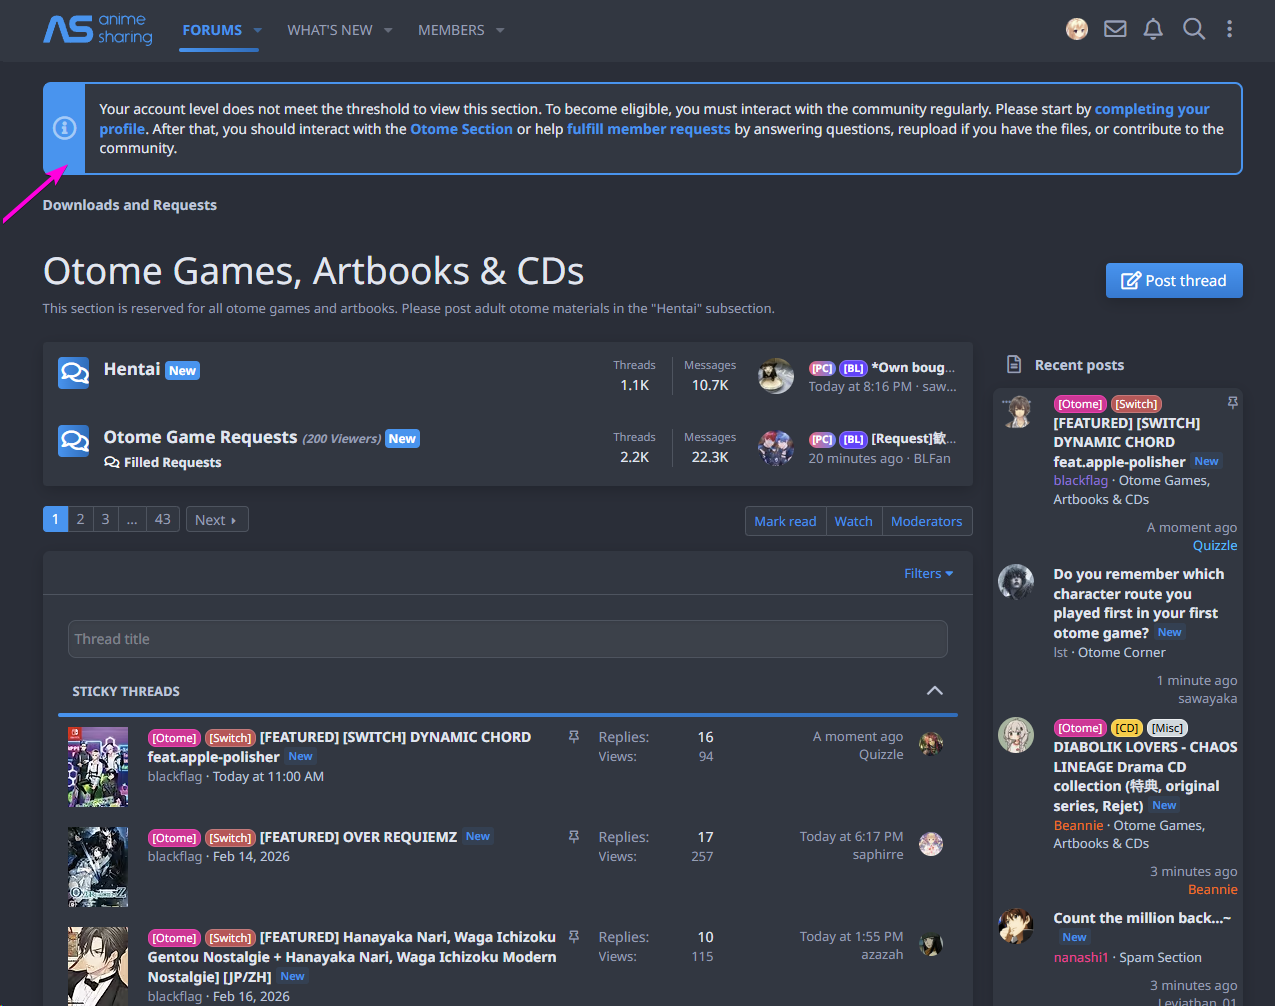Viewport: 1275px width, 1006px height.
Task: Expand hidden page numbers ellipsis
Action: pyautogui.click(x=132, y=519)
